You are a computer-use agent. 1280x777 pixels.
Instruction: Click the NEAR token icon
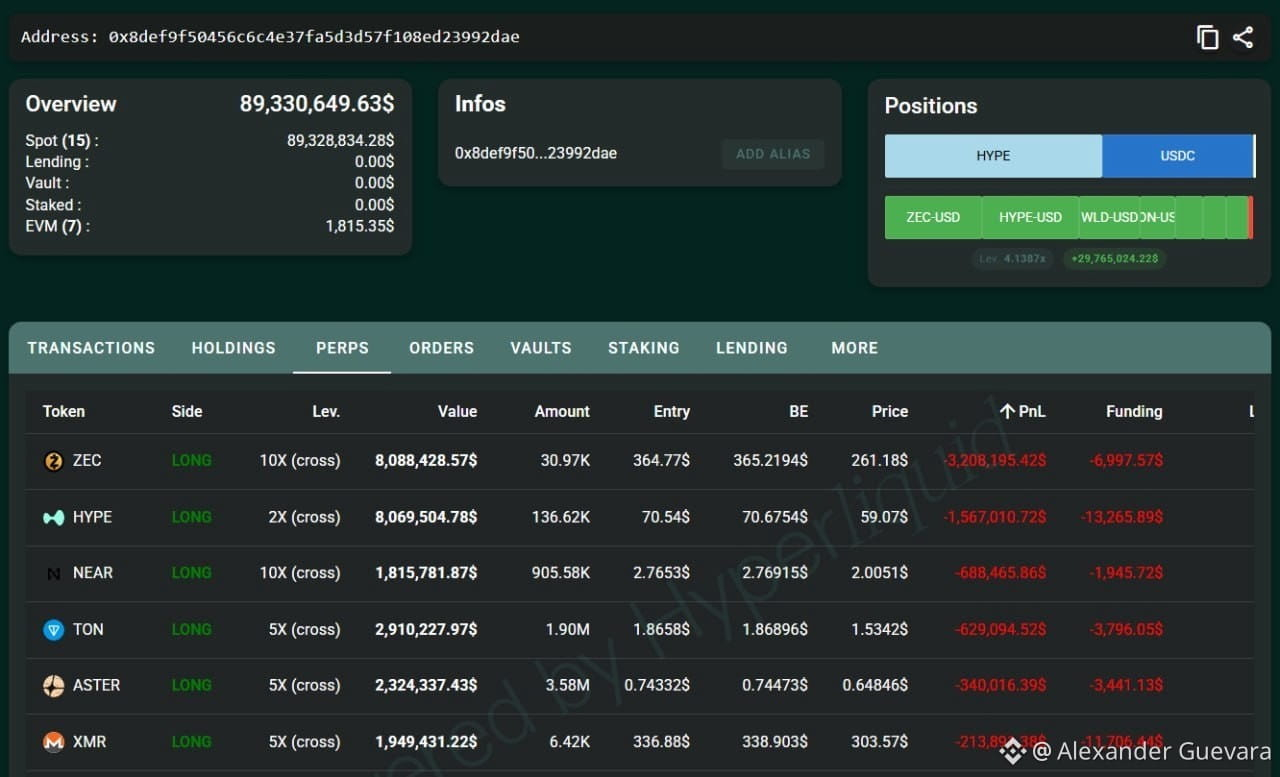point(54,573)
